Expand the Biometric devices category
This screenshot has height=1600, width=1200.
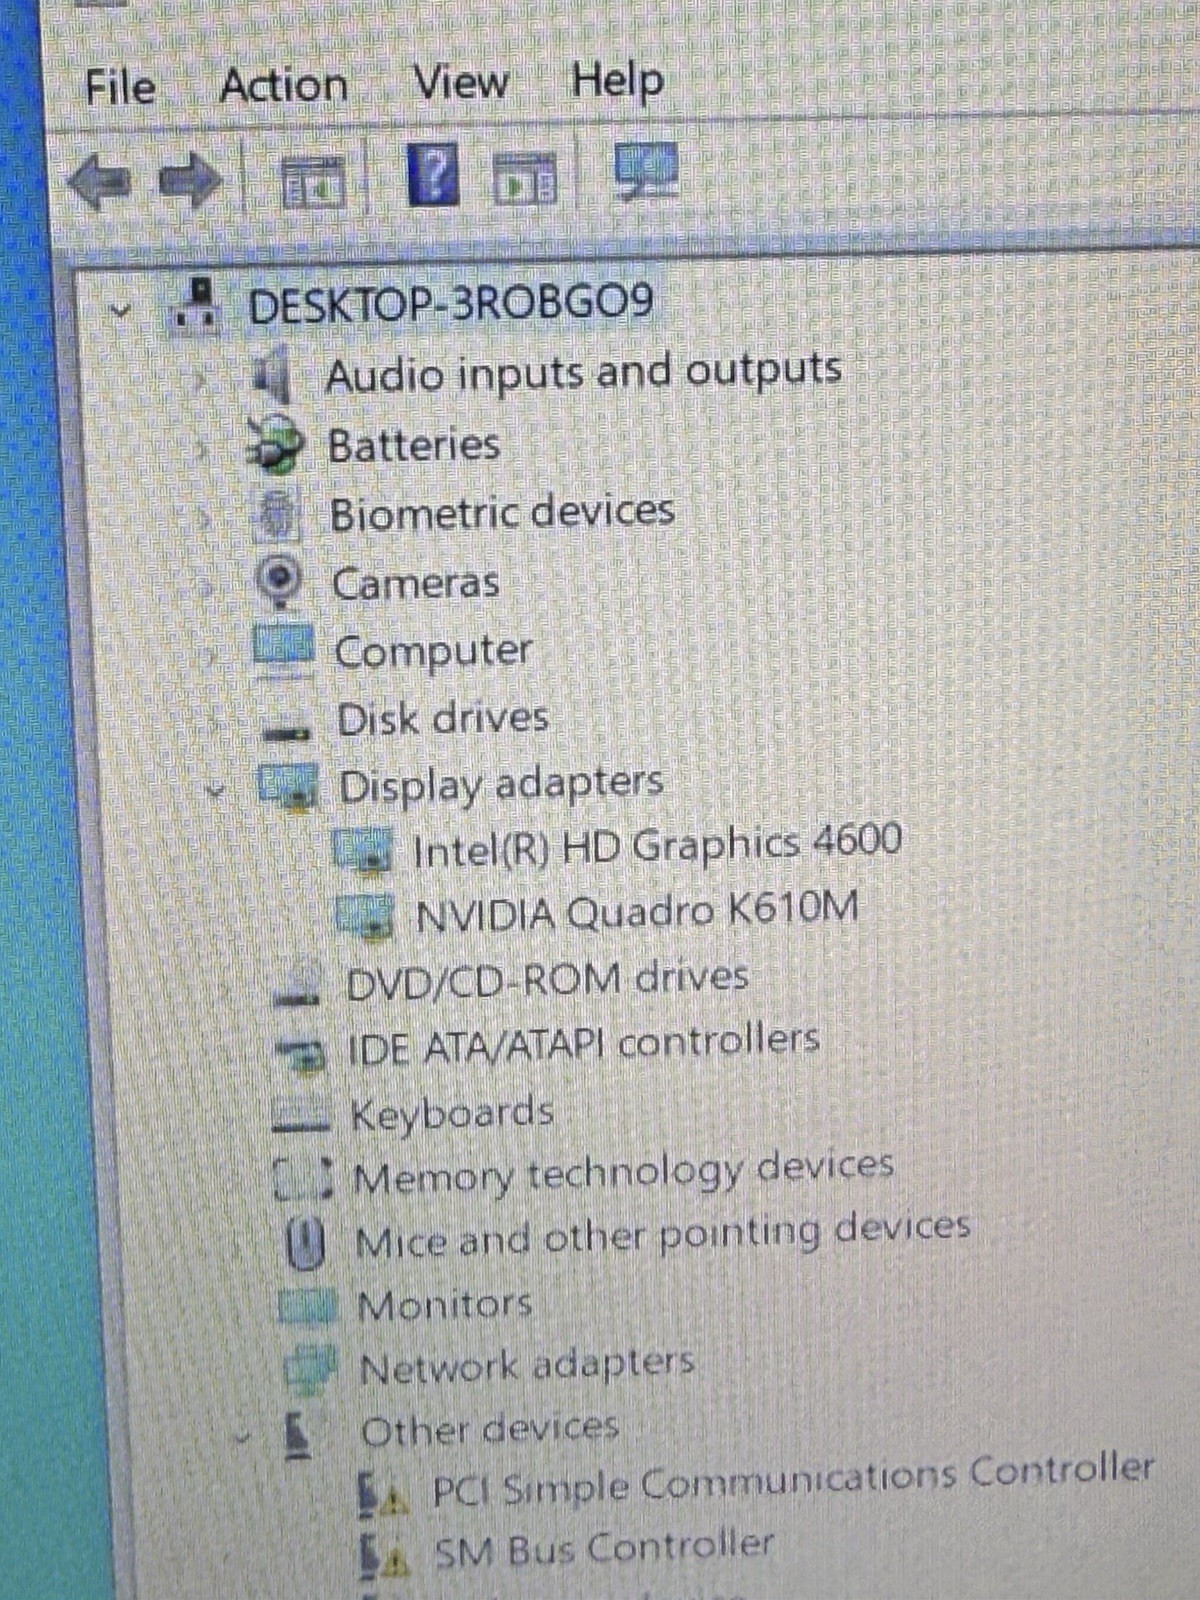click(x=205, y=518)
